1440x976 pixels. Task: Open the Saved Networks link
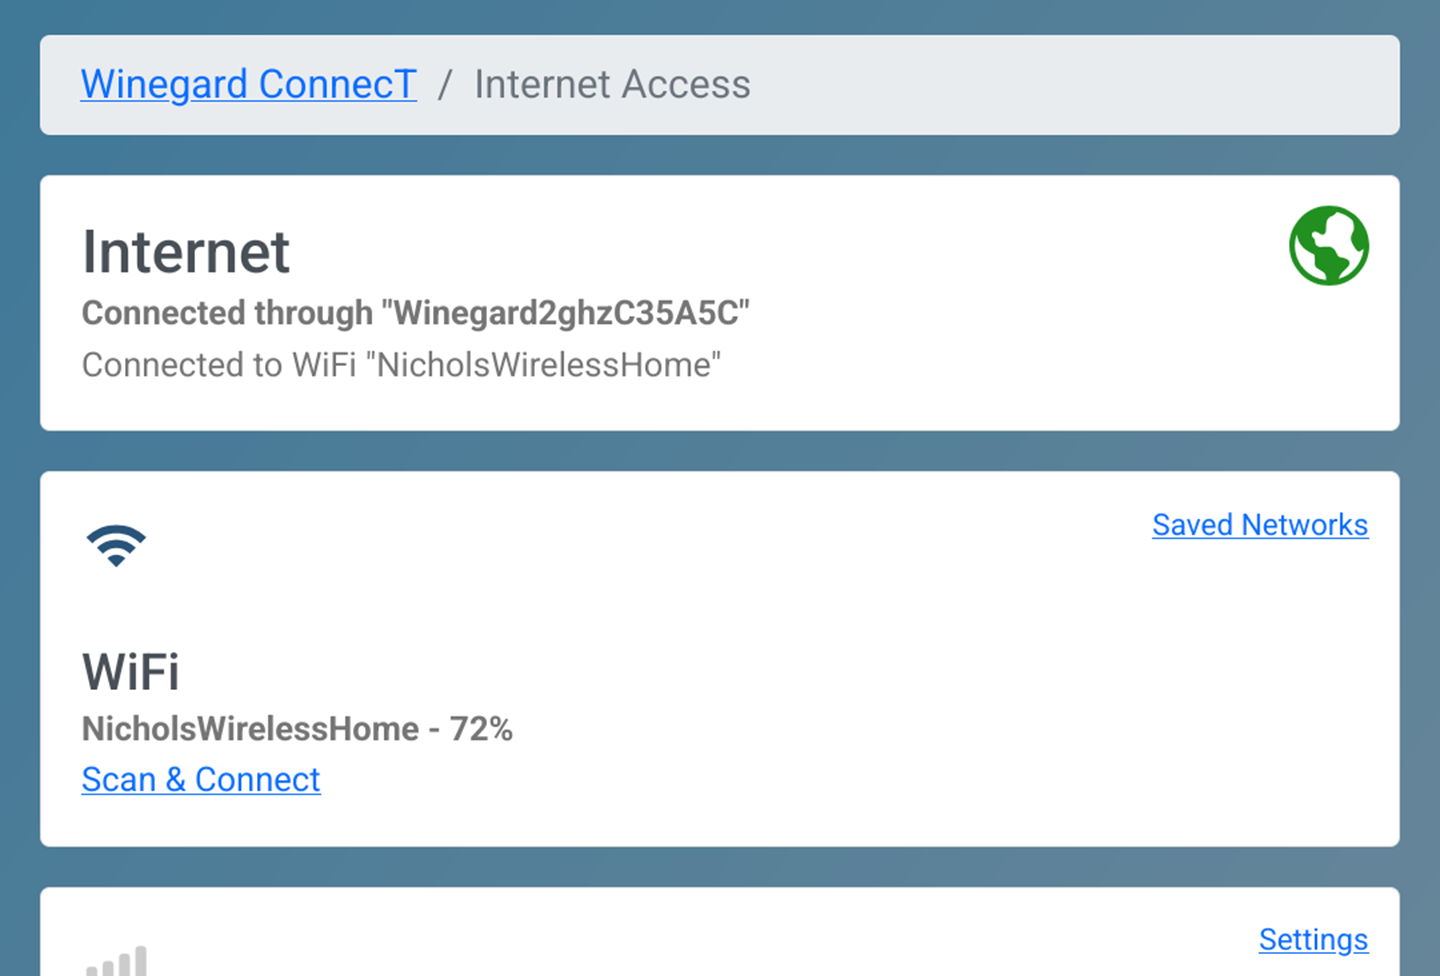pos(1260,525)
